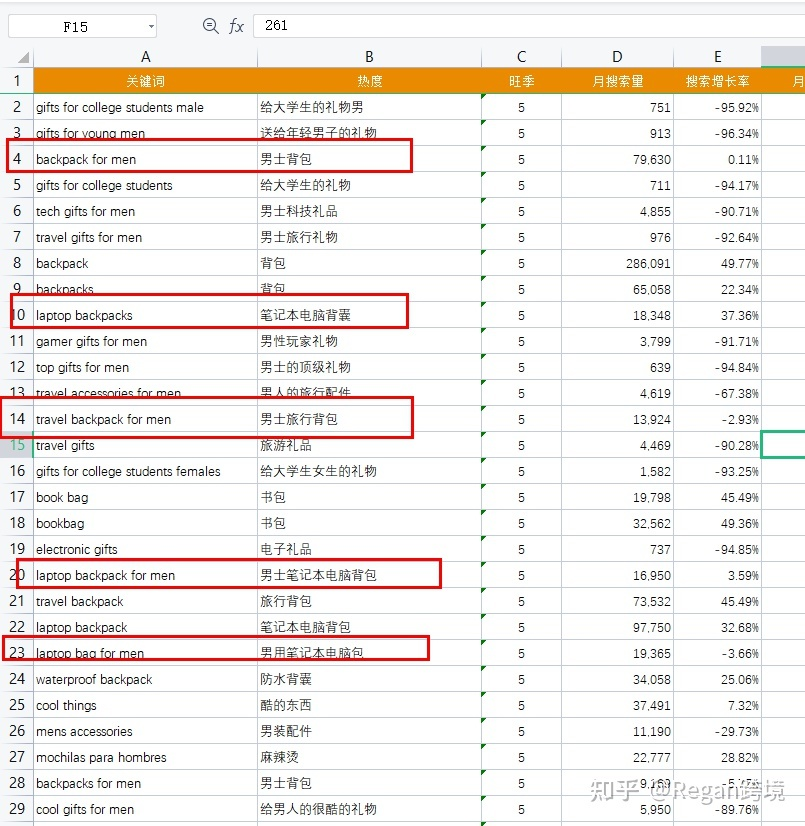Click the name box showing F15

click(76, 27)
